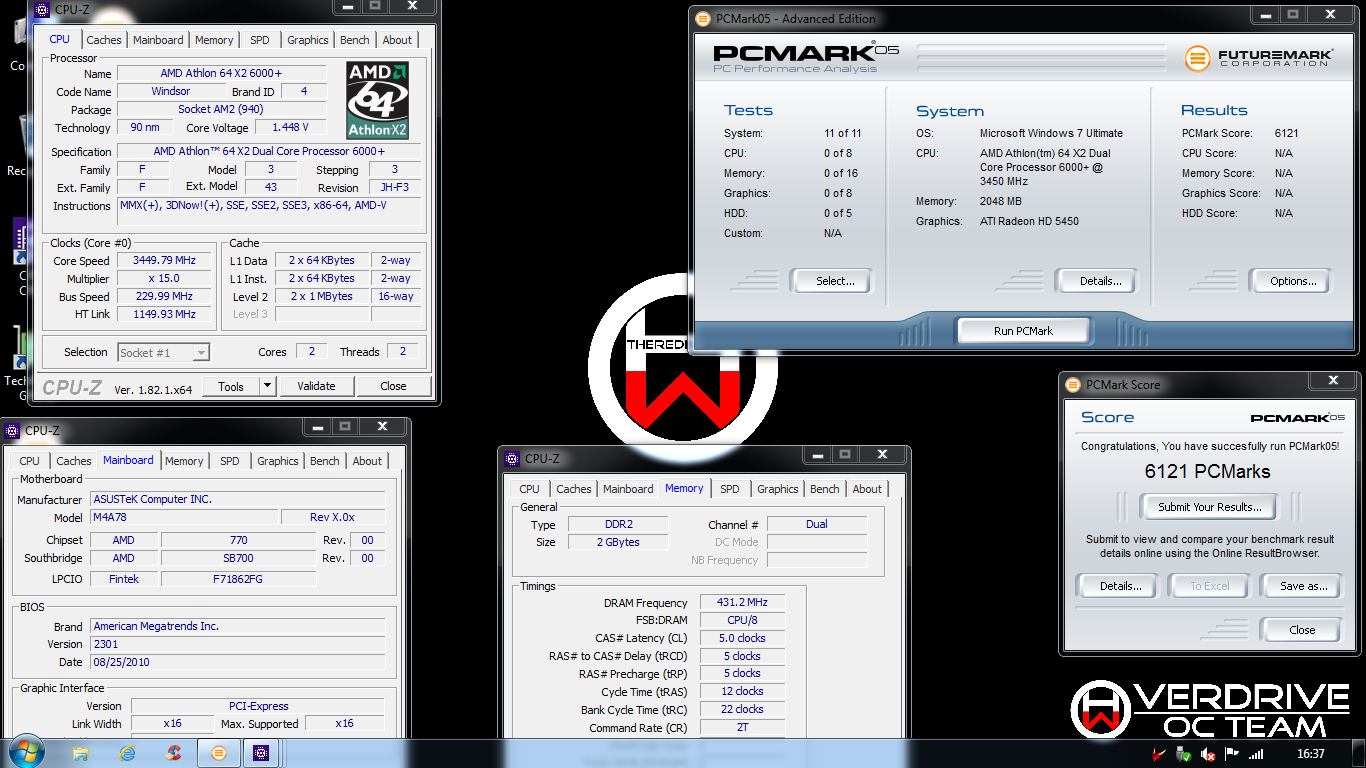Click the Close button in the PCMark Score dialog
Screen dimensions: 1366x768
pos(1302,630)
